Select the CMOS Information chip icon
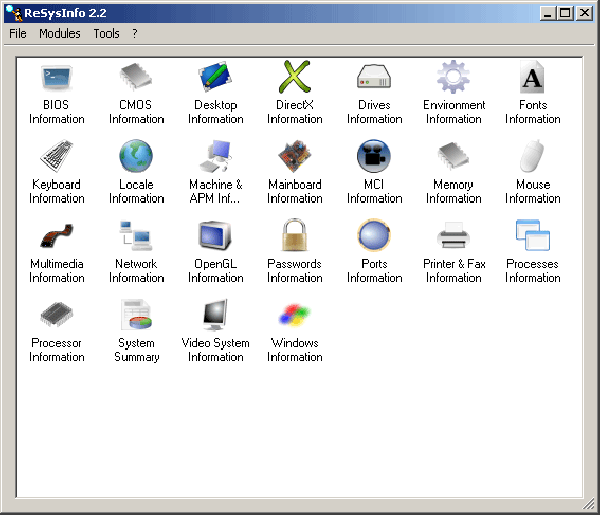Screen dimensions: 600x515 pyautogui.click(x=136, y=78)
